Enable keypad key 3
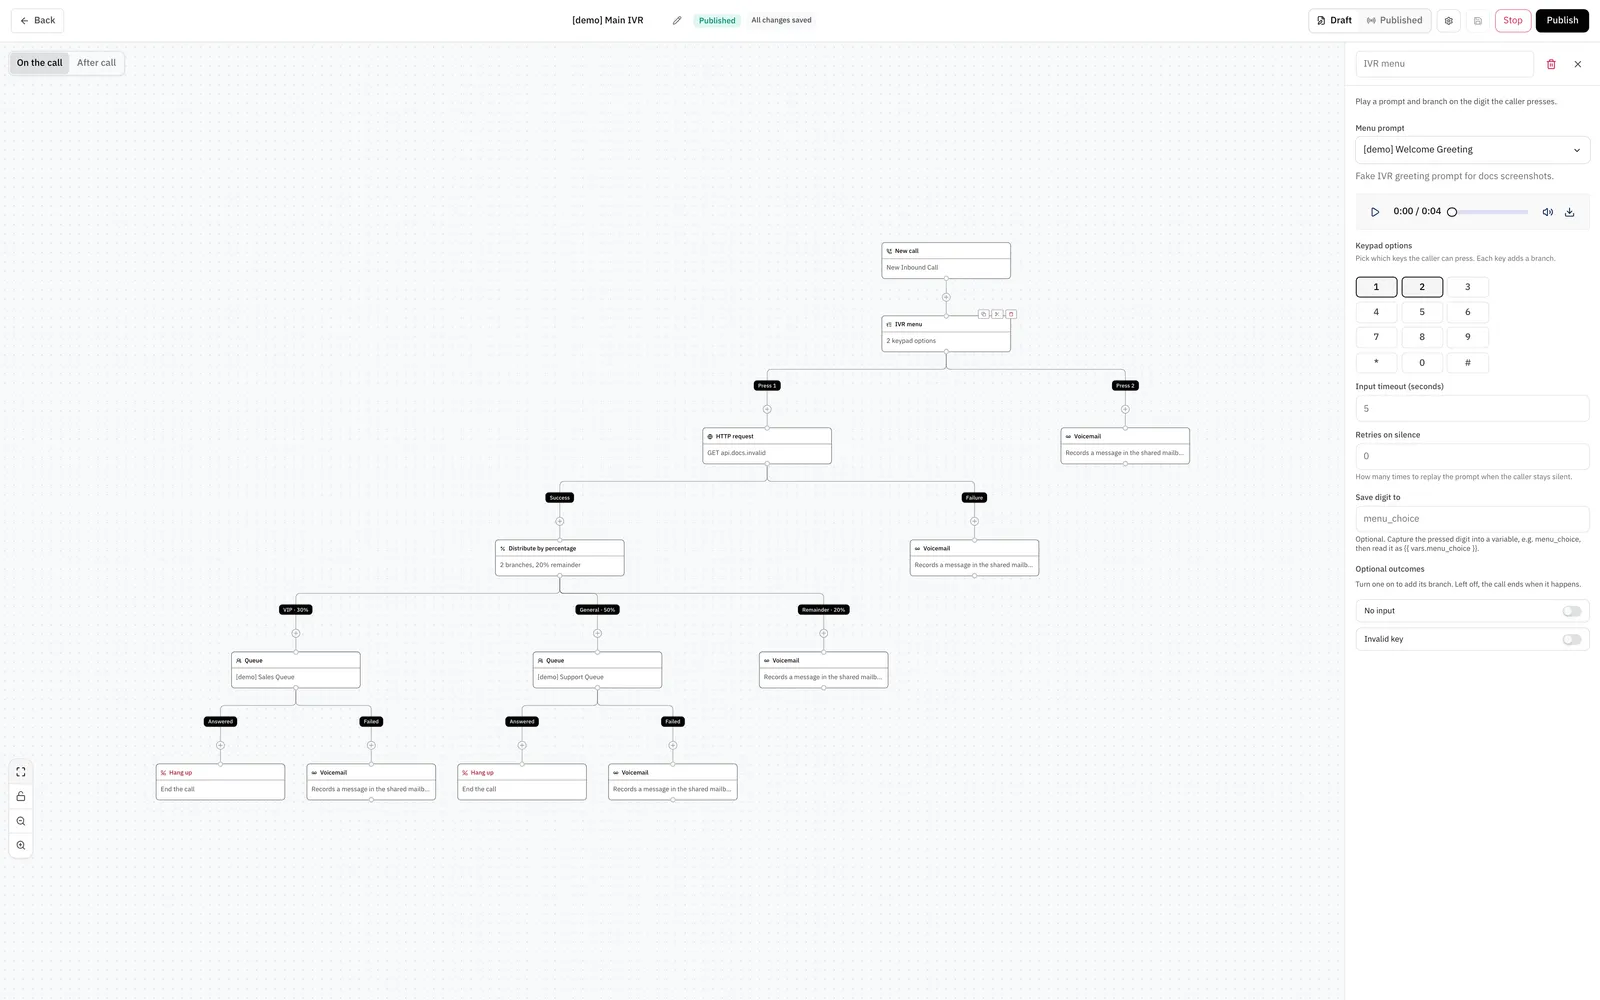The height and width of the screenshot is (1000, 1600). 1468,287
